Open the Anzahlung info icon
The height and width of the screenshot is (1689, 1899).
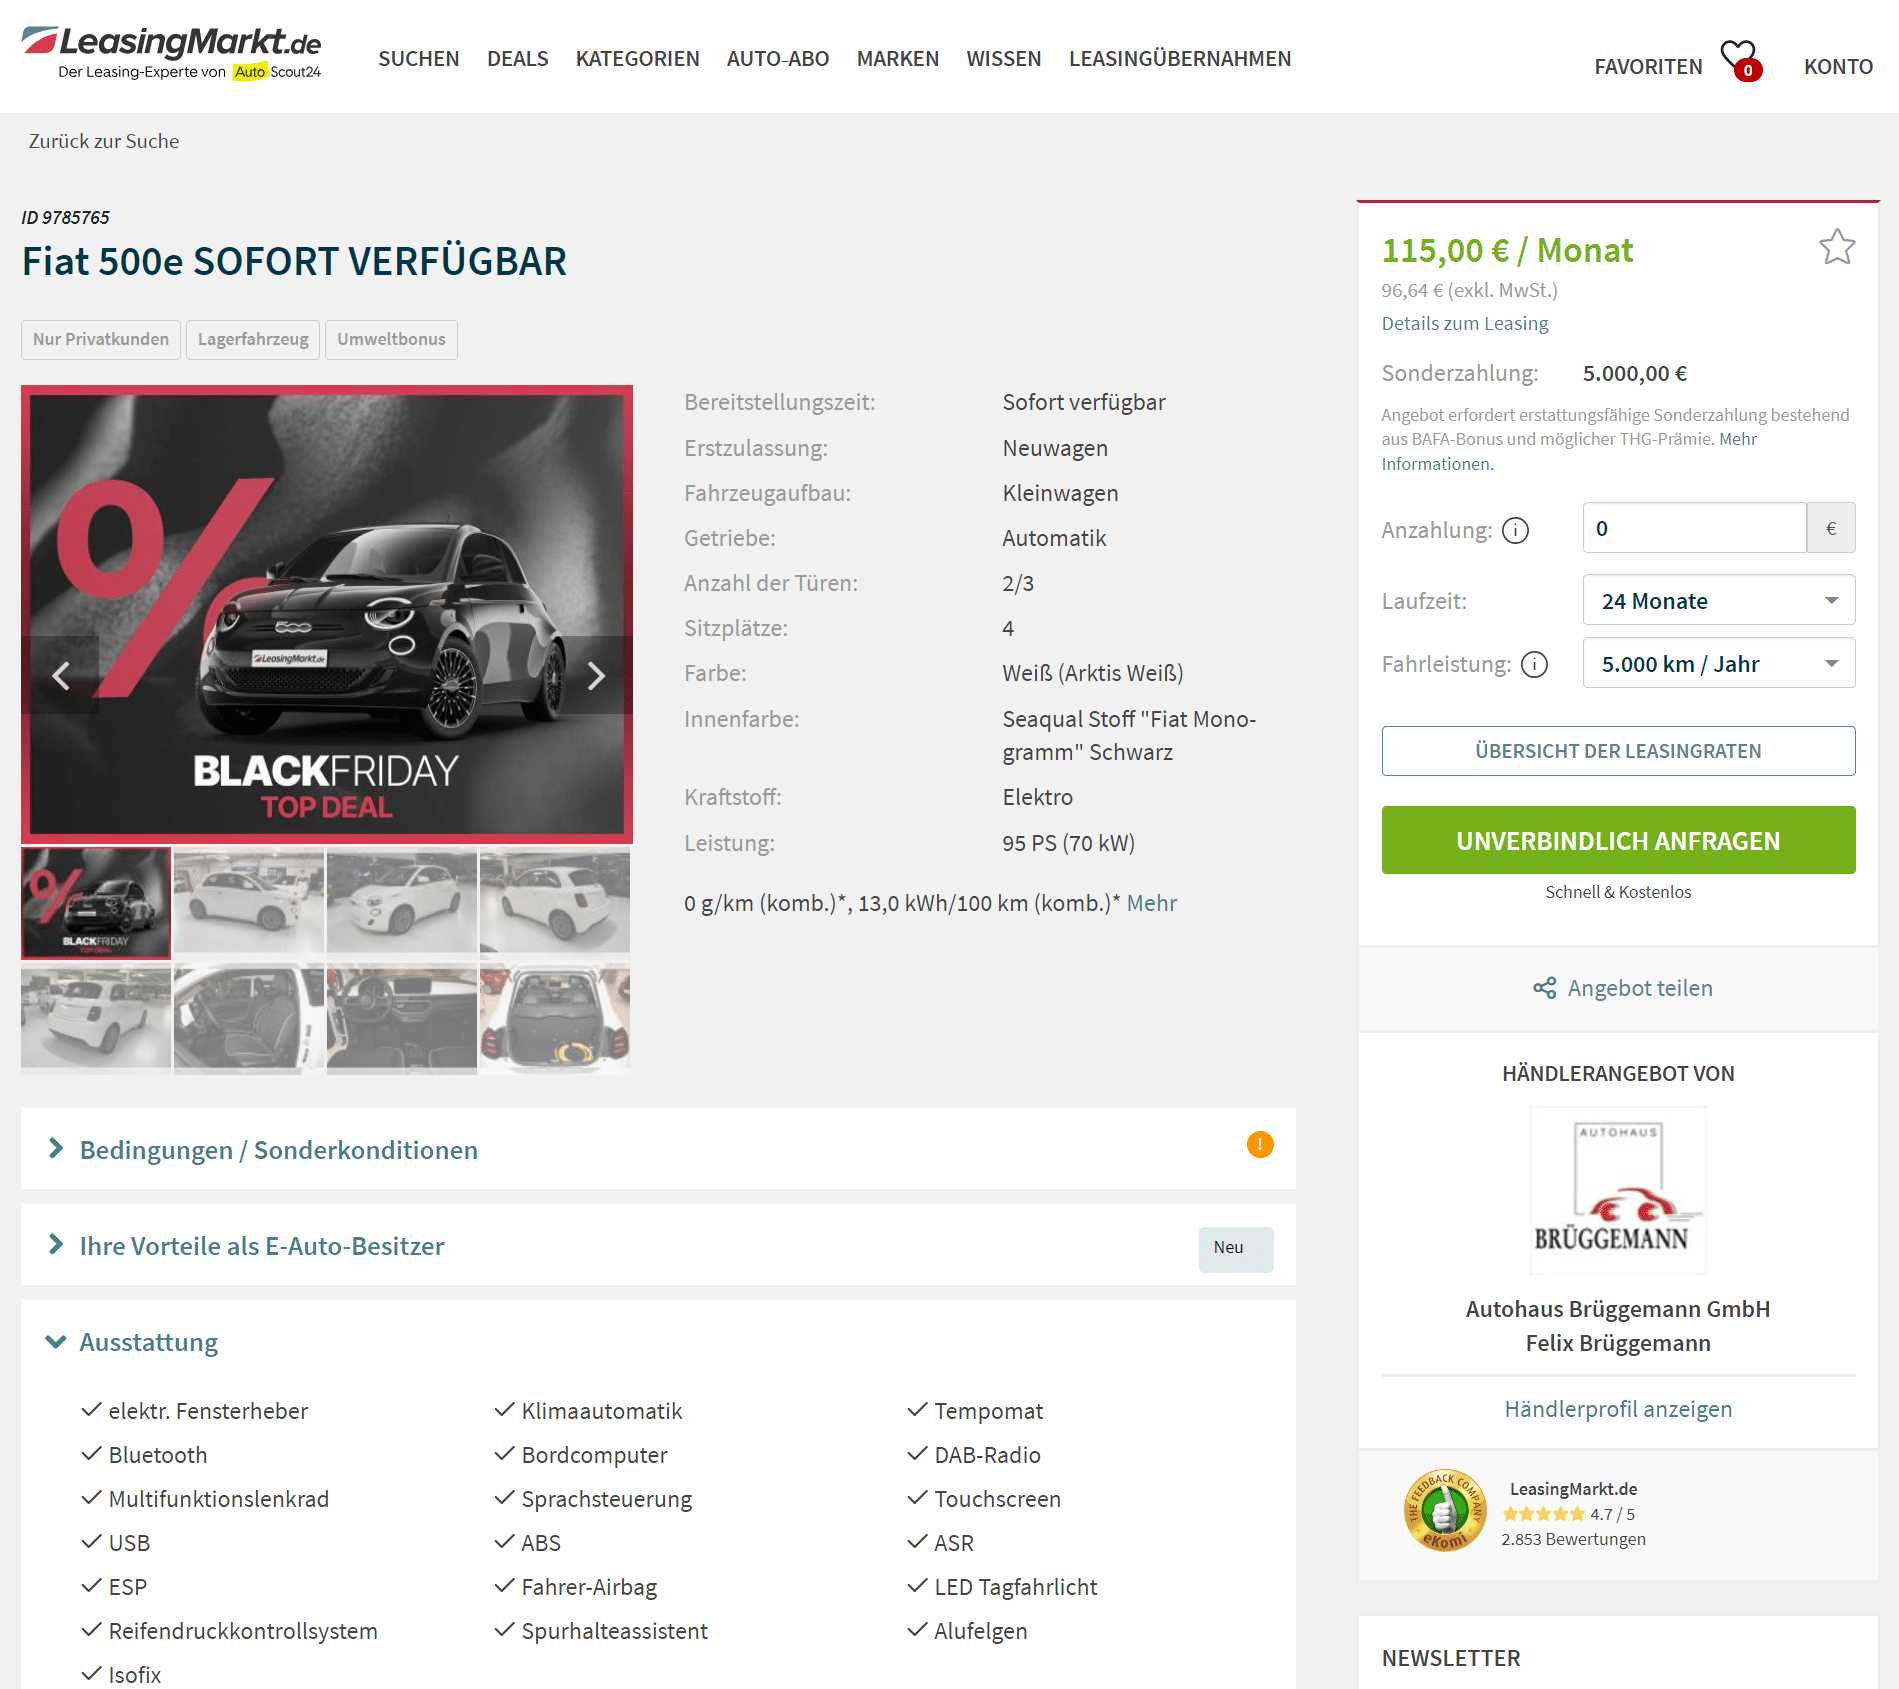(x=1516, y=530)
